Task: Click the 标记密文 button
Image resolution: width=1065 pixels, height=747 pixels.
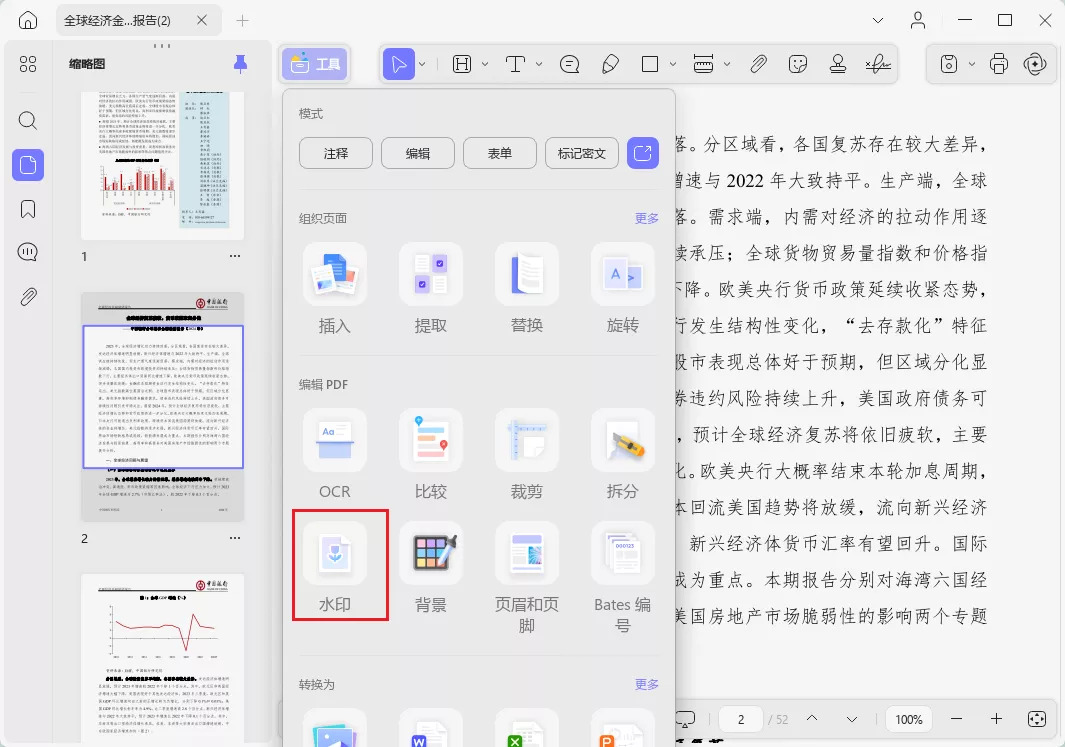Action: (580, 152)
